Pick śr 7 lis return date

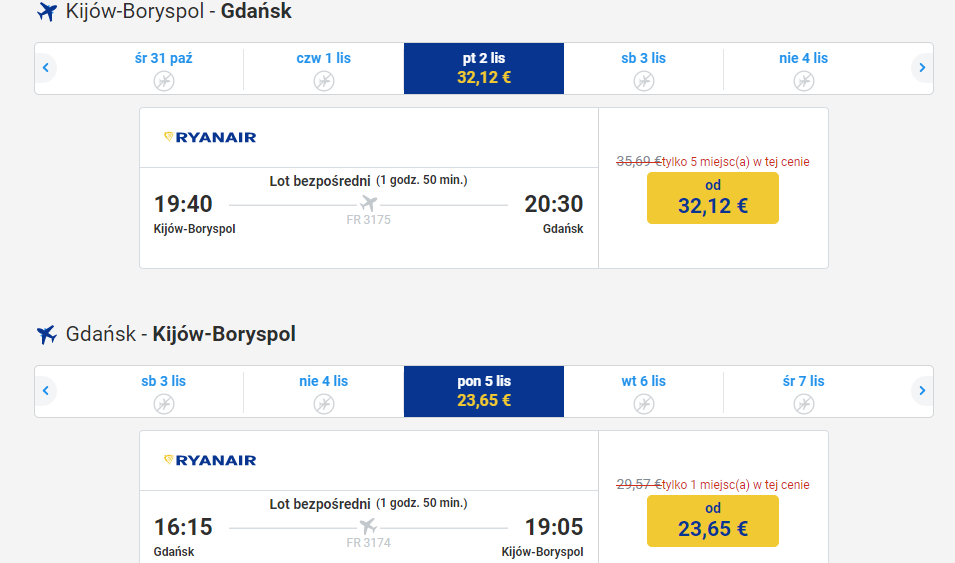[x=803, y=391]
